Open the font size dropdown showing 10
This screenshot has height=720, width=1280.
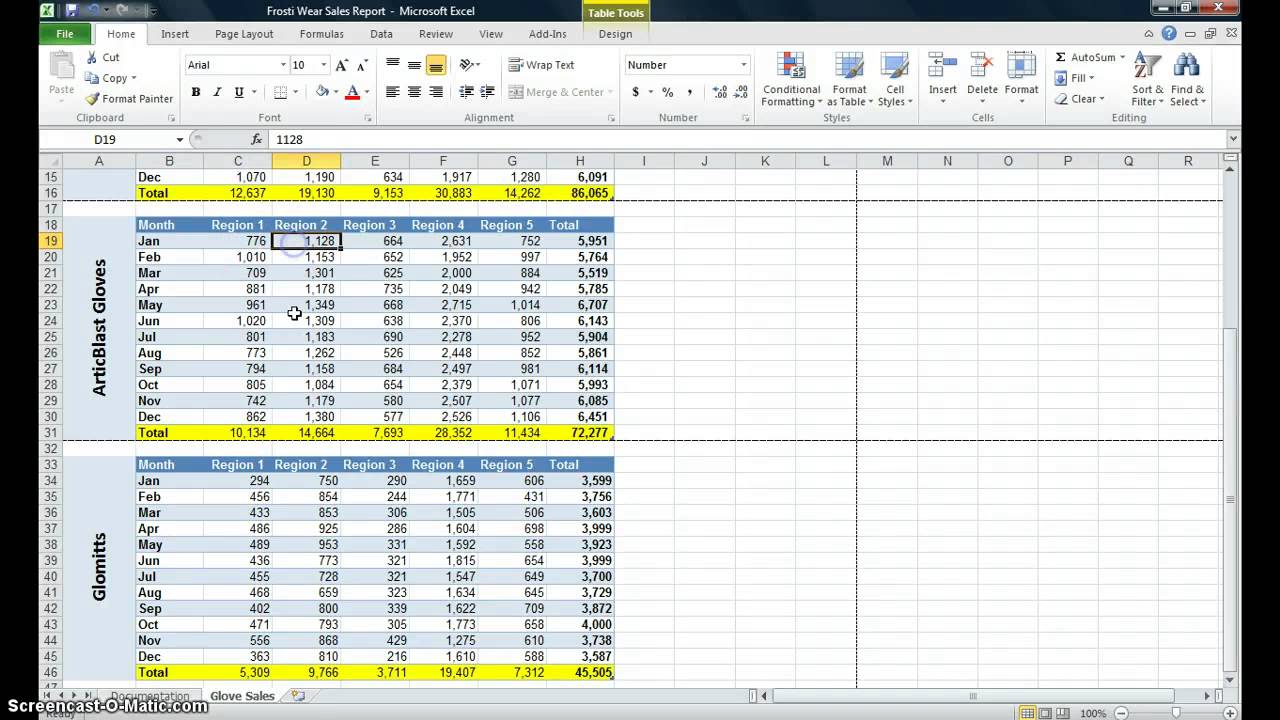click(323, 65)
